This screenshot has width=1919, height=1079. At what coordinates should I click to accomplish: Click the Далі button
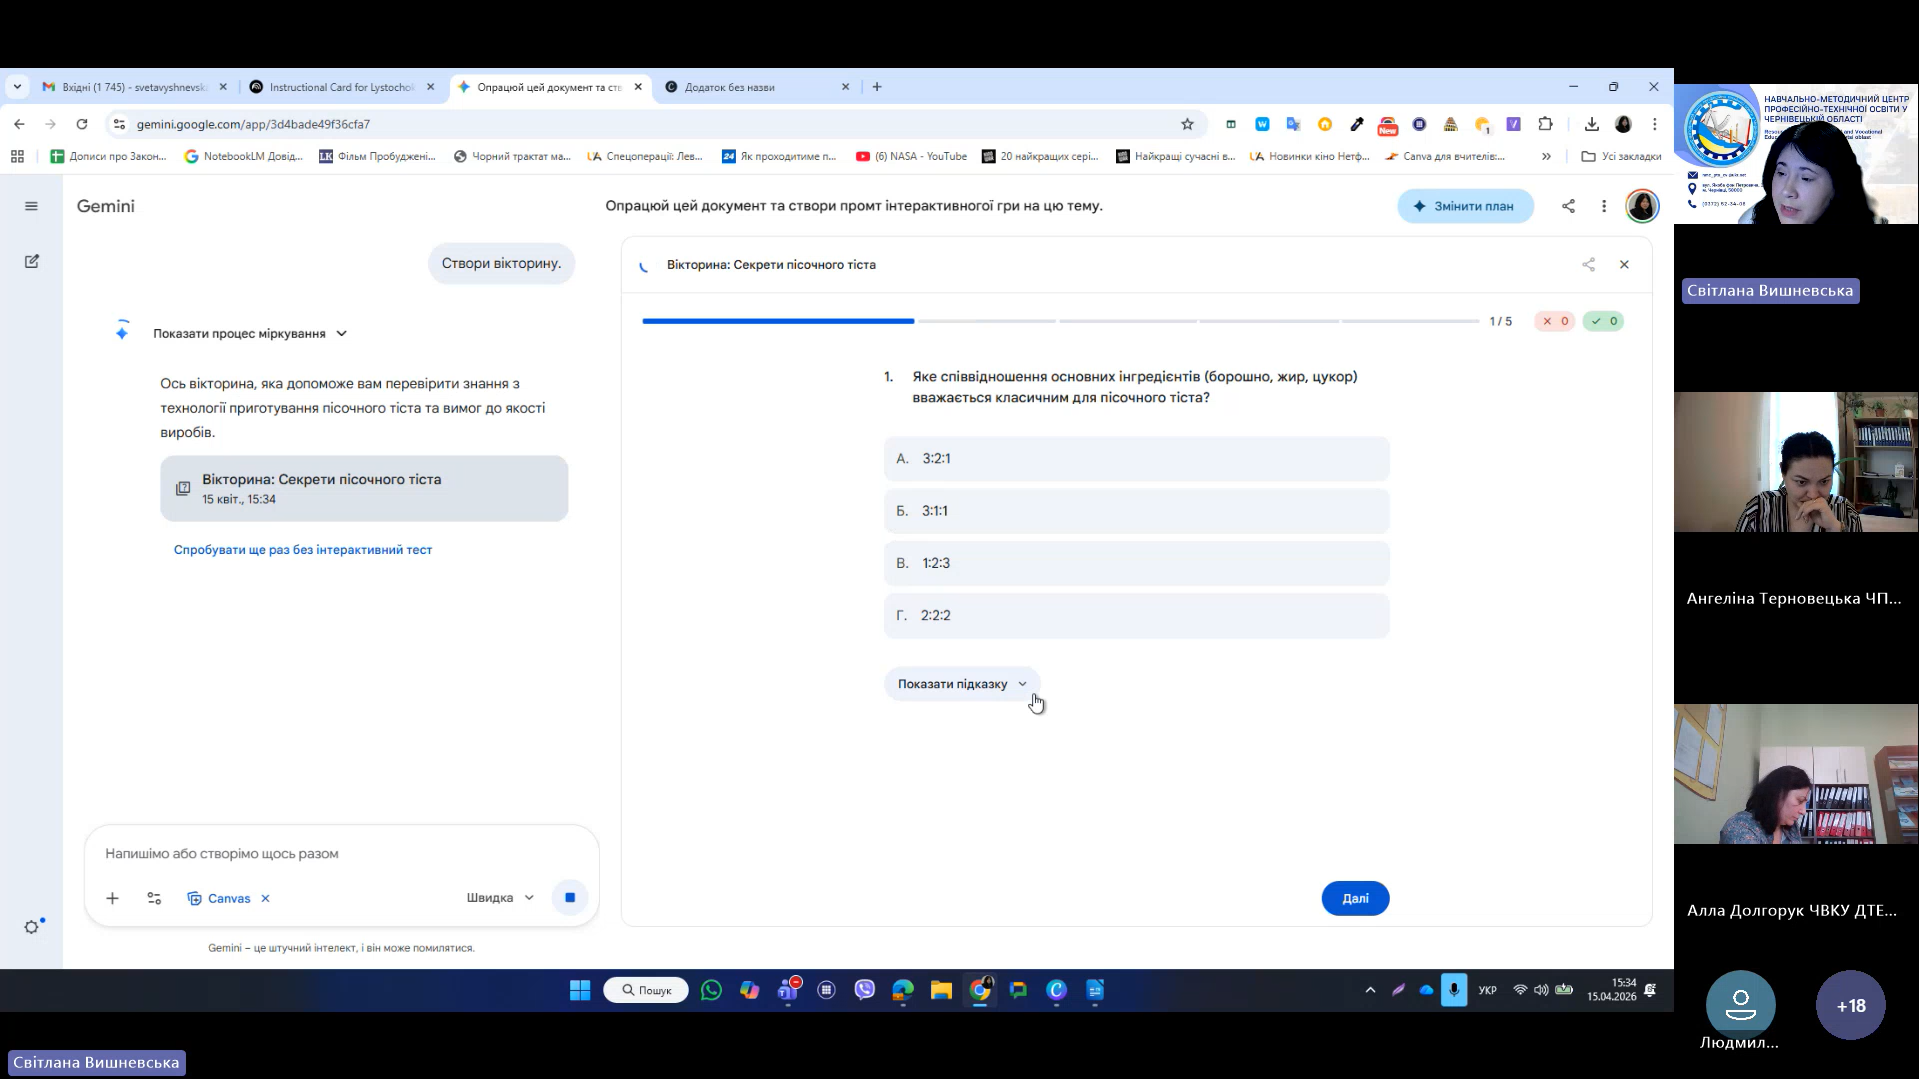coord(1355,898)
